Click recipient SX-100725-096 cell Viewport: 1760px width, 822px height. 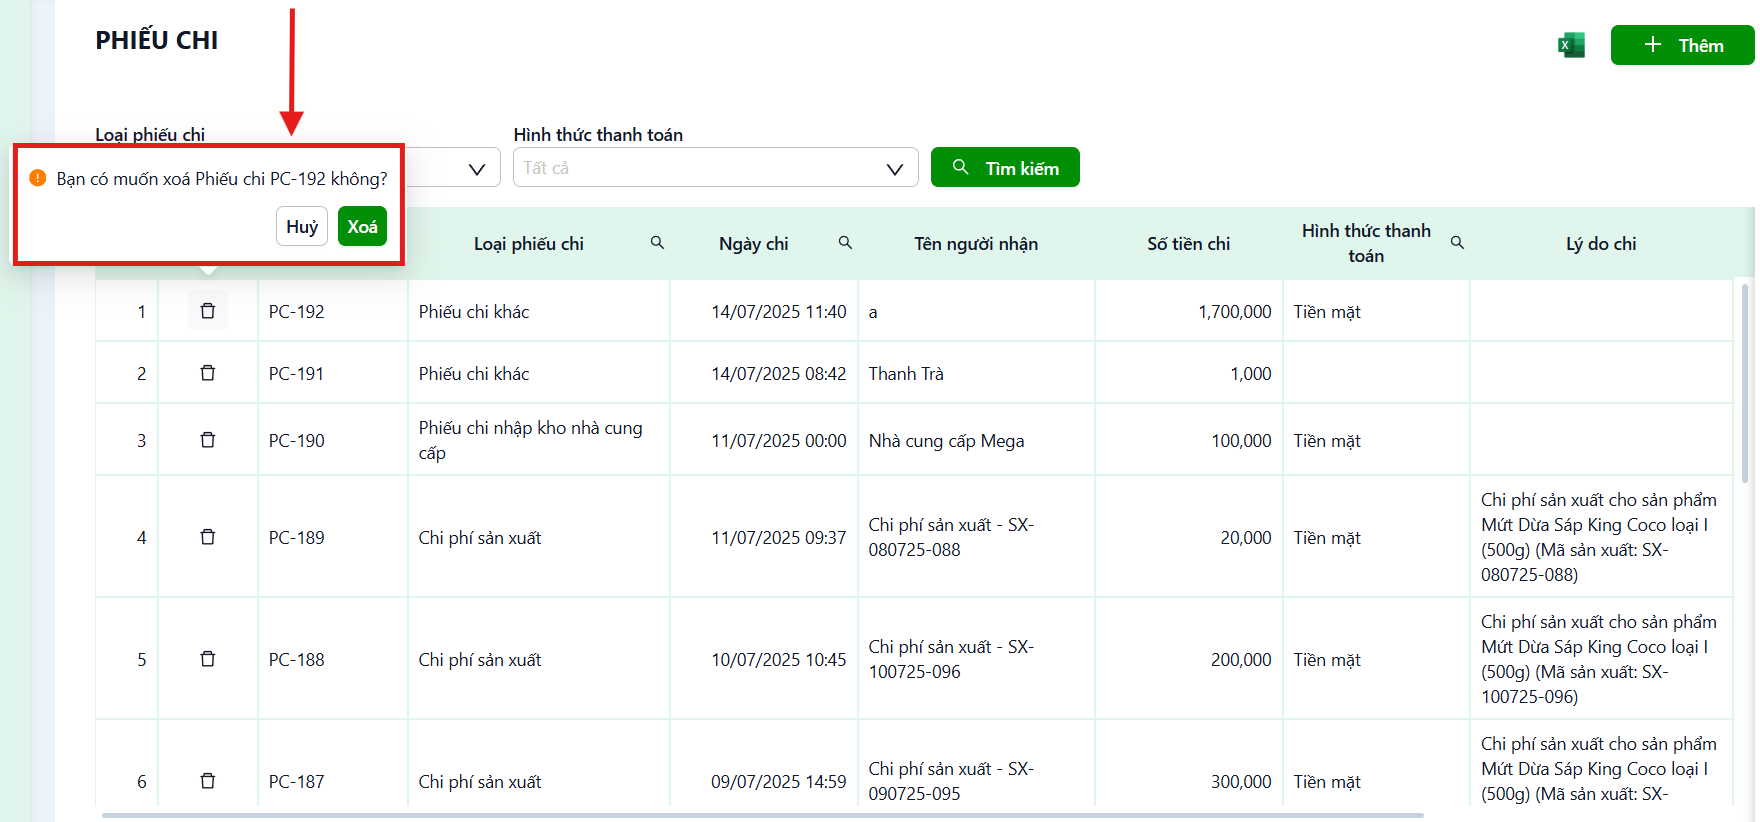click(976, 659)
